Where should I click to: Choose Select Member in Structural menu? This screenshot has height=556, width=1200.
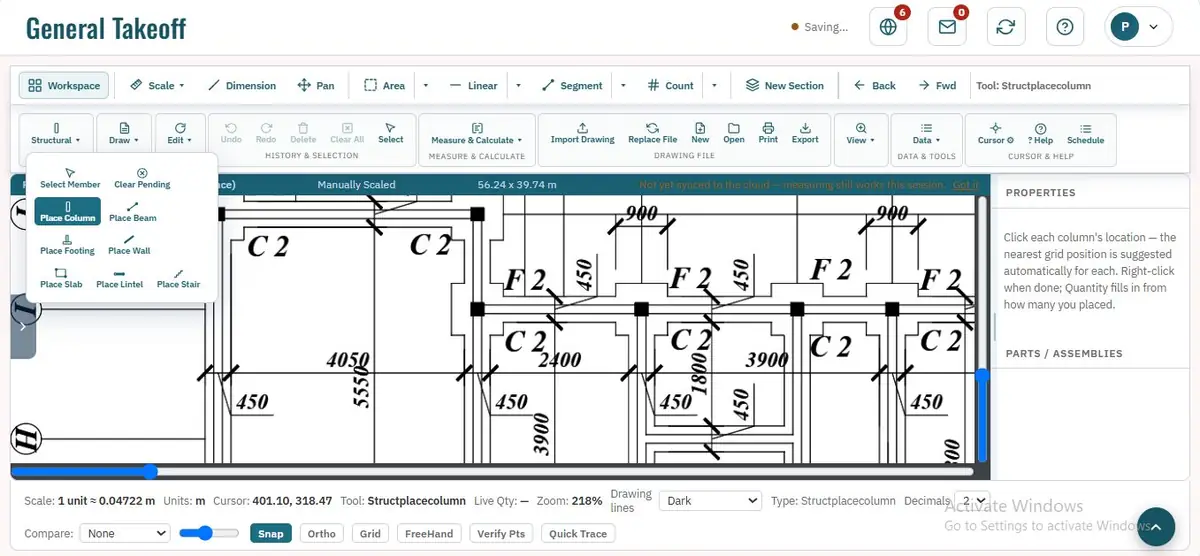click(70, 178)
